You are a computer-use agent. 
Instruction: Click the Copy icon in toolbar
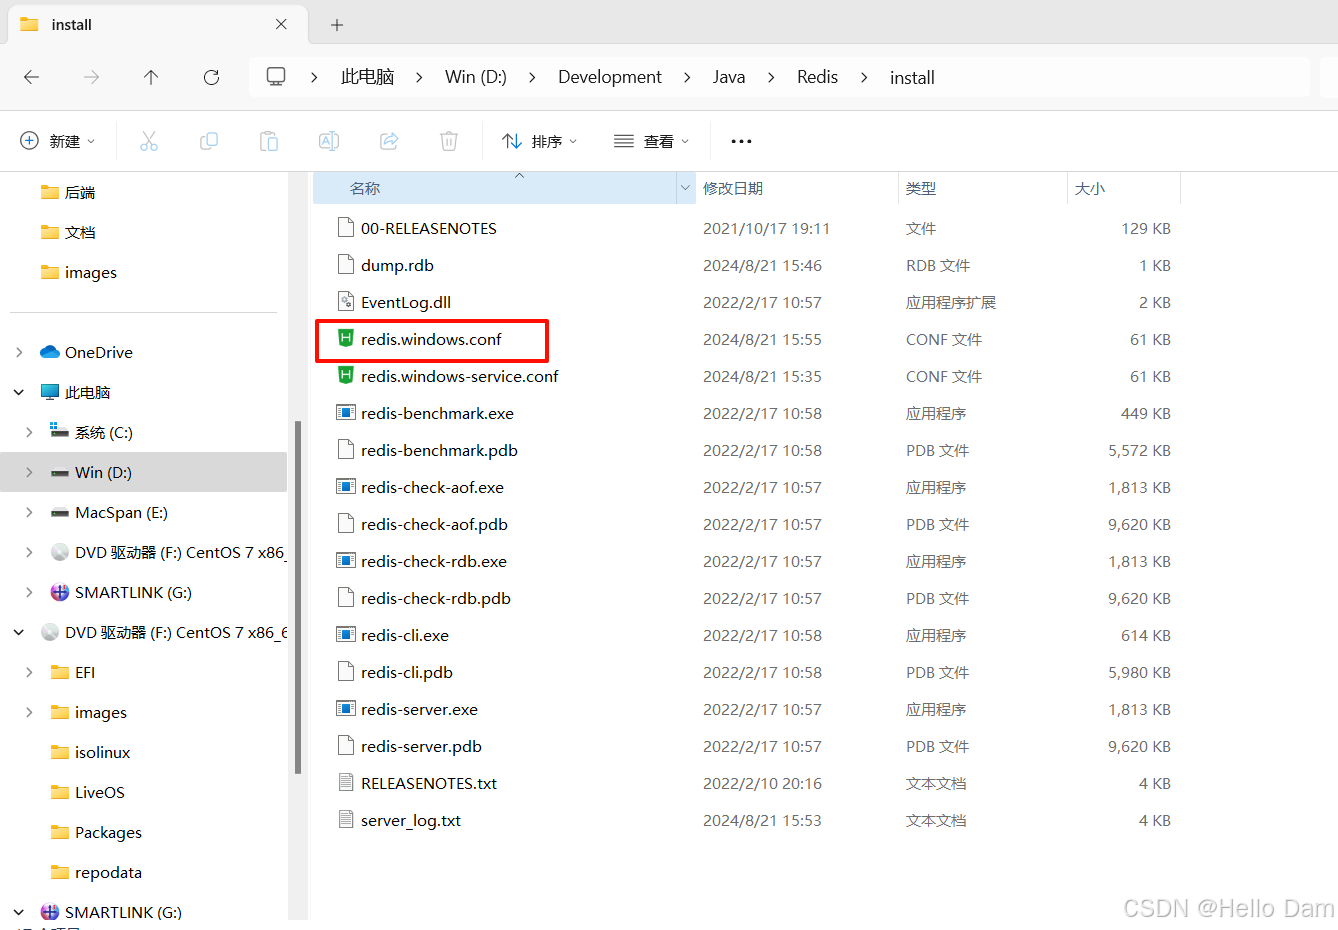(x=209, y=141)
